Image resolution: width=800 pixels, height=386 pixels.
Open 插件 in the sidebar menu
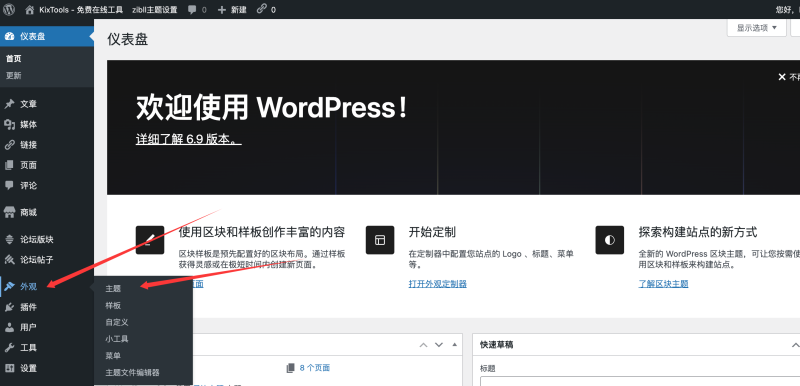29,307
